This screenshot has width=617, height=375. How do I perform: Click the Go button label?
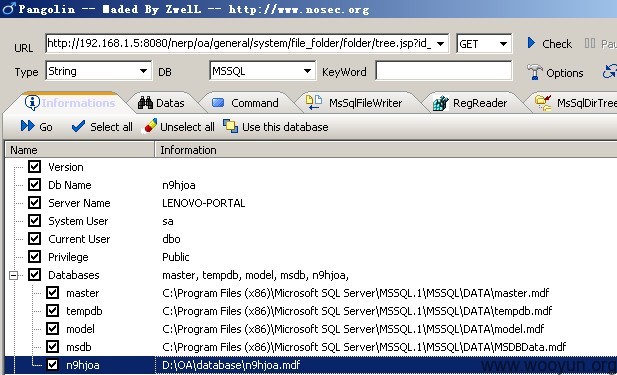46,127
